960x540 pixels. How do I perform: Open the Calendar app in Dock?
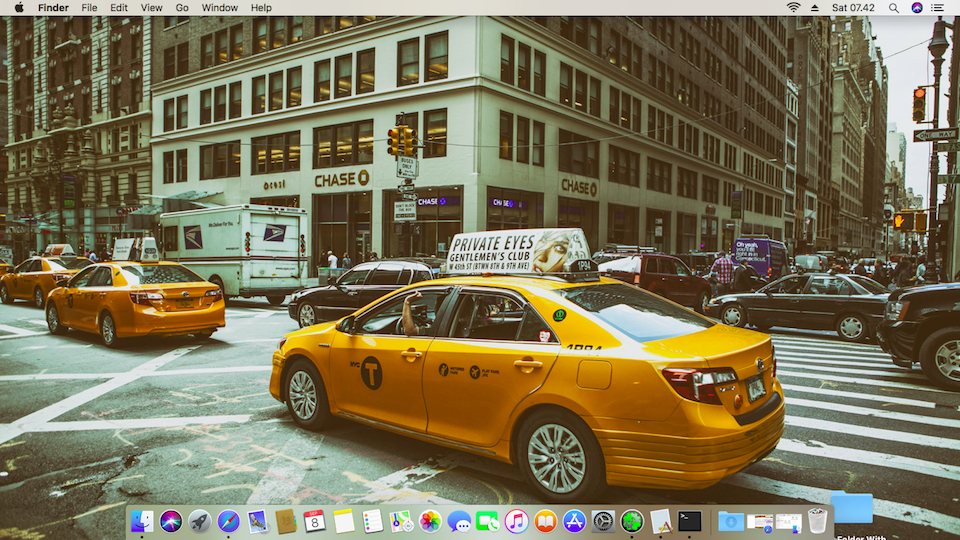[x=315, y=521]
